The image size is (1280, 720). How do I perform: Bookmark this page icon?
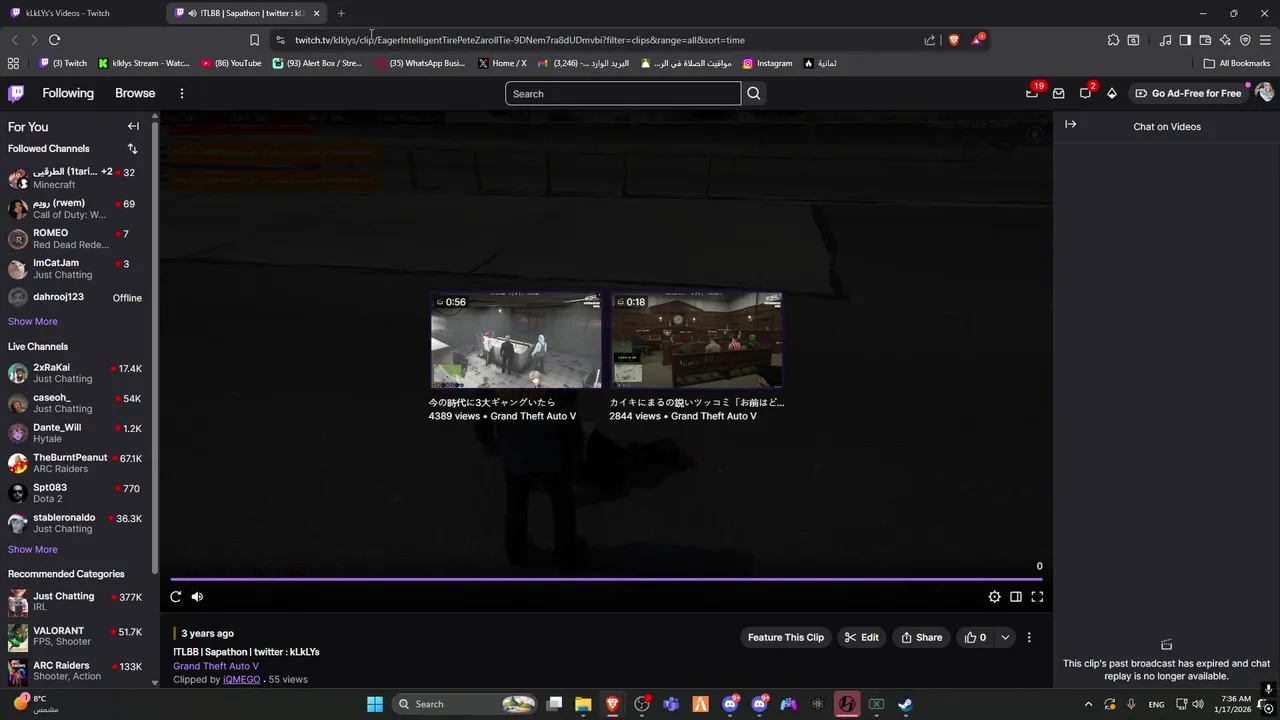254,40
